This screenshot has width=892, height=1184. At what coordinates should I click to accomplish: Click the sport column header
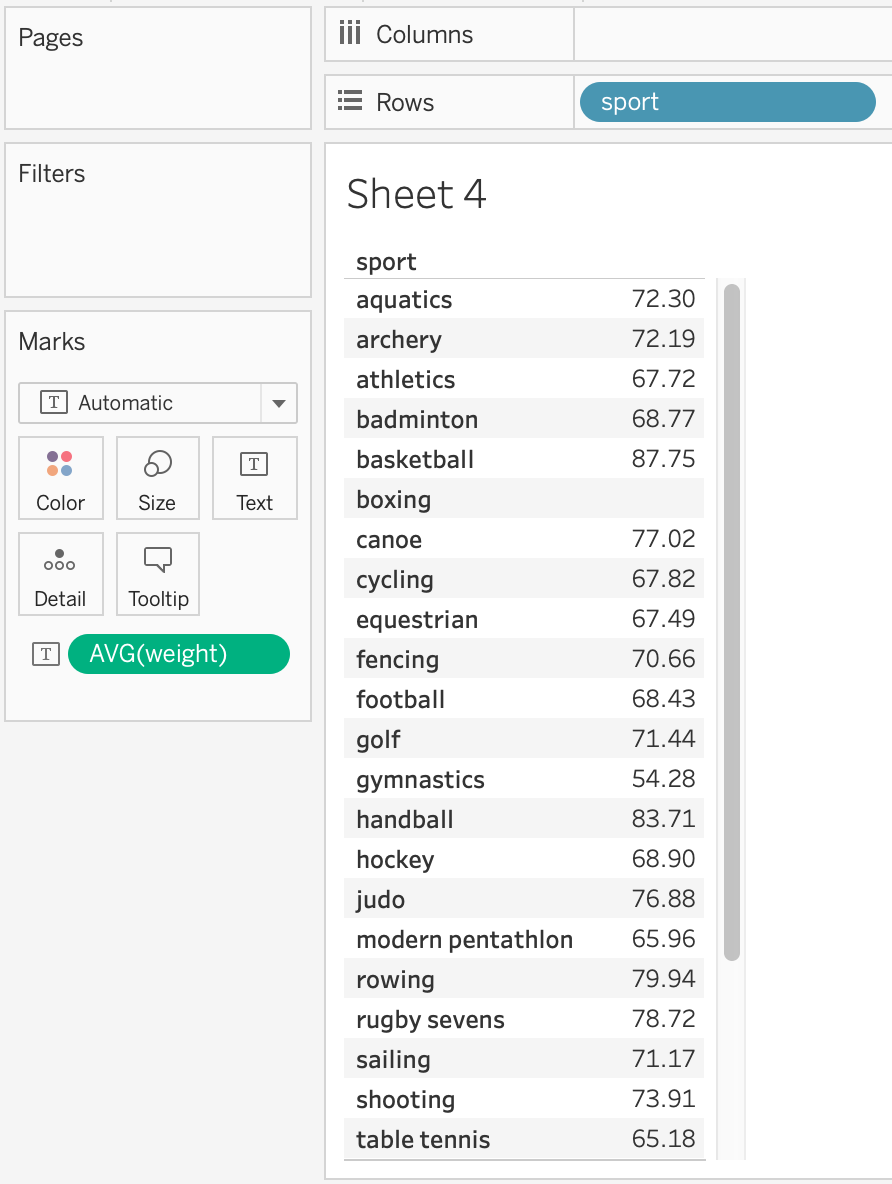click(x=386, y=262)
